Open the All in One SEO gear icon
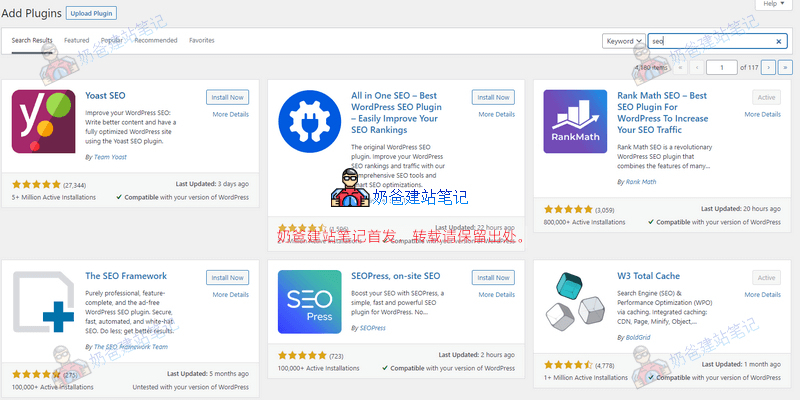800x400 pixels. pos(310,121)
